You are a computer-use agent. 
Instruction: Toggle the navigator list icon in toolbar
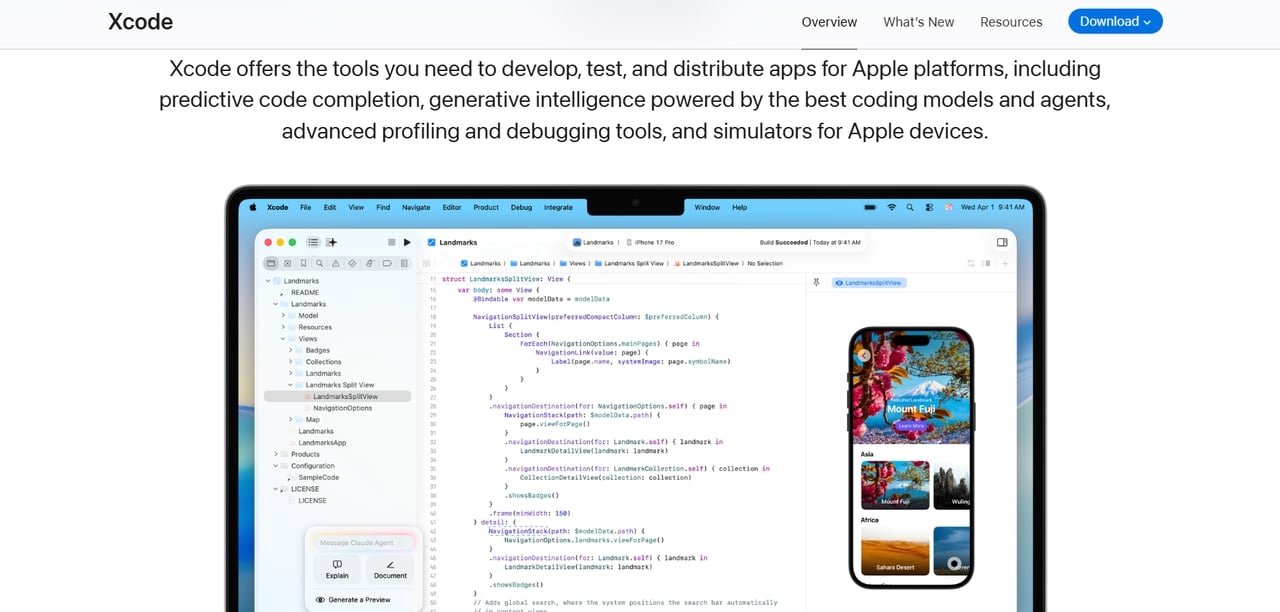[x=313, y=242]
